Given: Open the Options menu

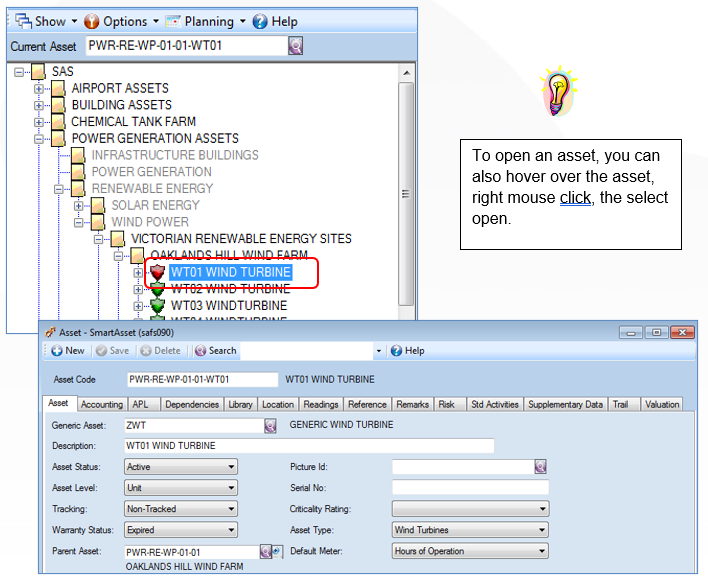Looking at the screenshot, I should pos(121,21).
